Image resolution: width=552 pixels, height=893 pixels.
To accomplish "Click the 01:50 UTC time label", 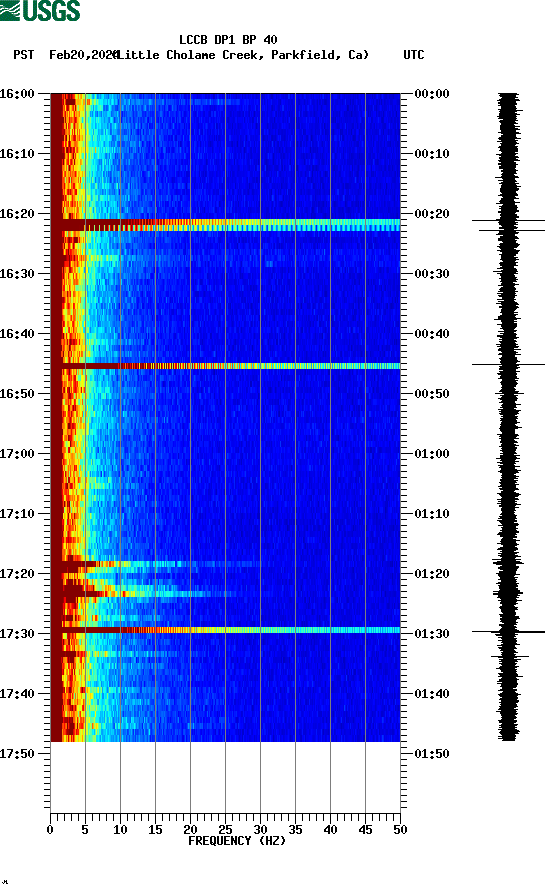I will click(432, 754).
